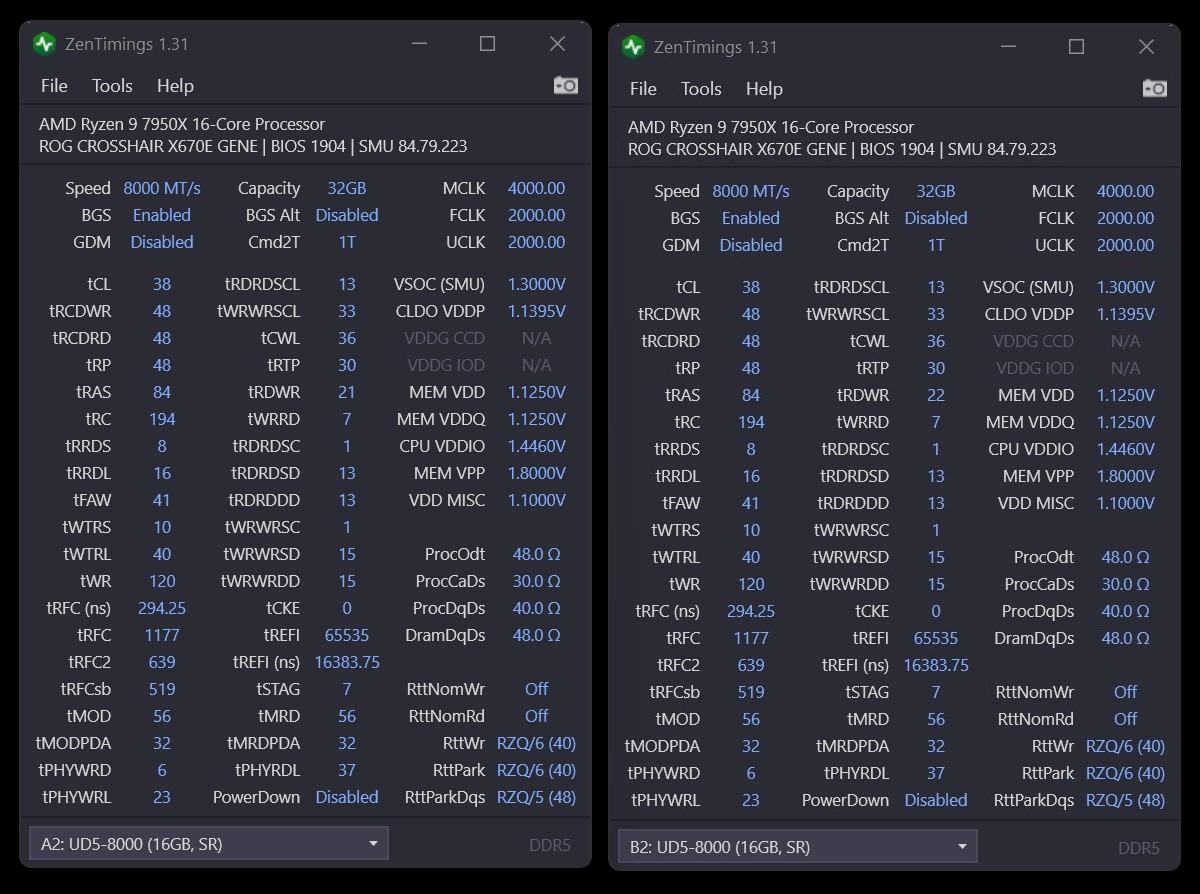Click ZenTimings app logo in left title bar

pyautogui.click(x=44, y=44)
